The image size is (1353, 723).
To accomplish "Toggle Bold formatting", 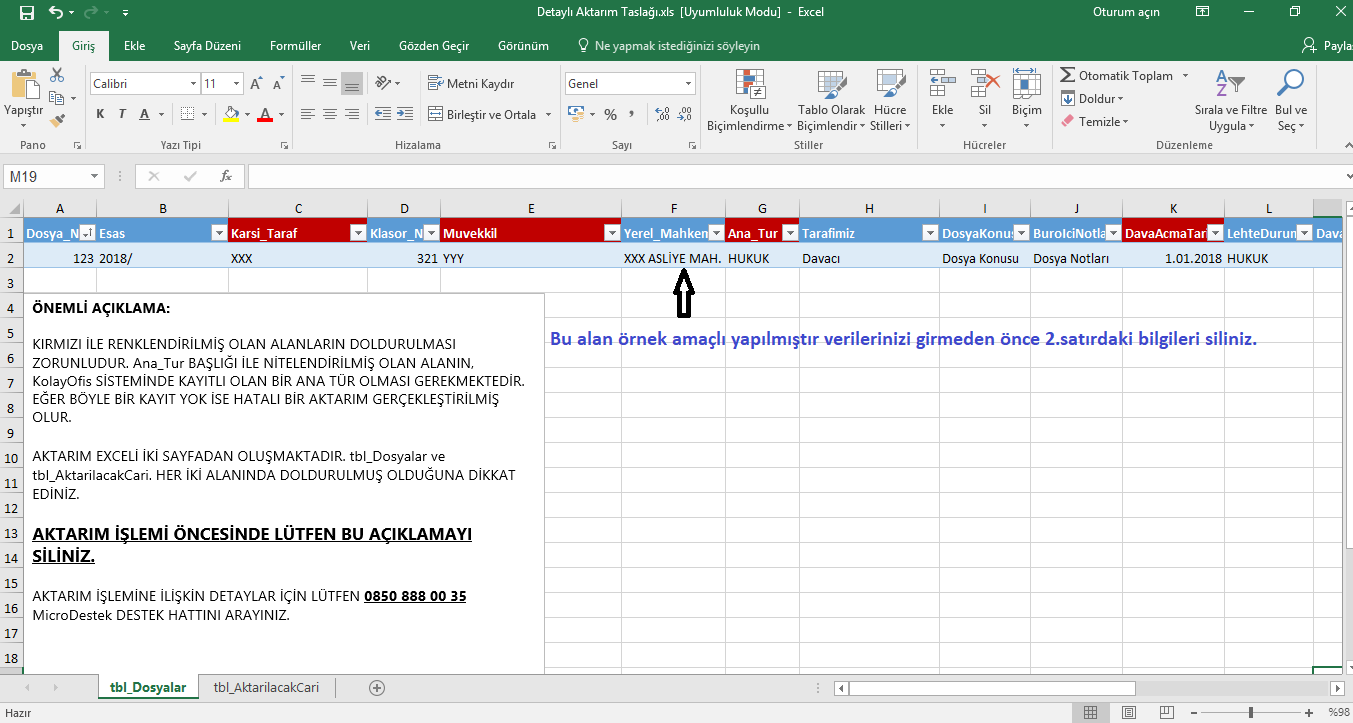I will tap(100, 115).
